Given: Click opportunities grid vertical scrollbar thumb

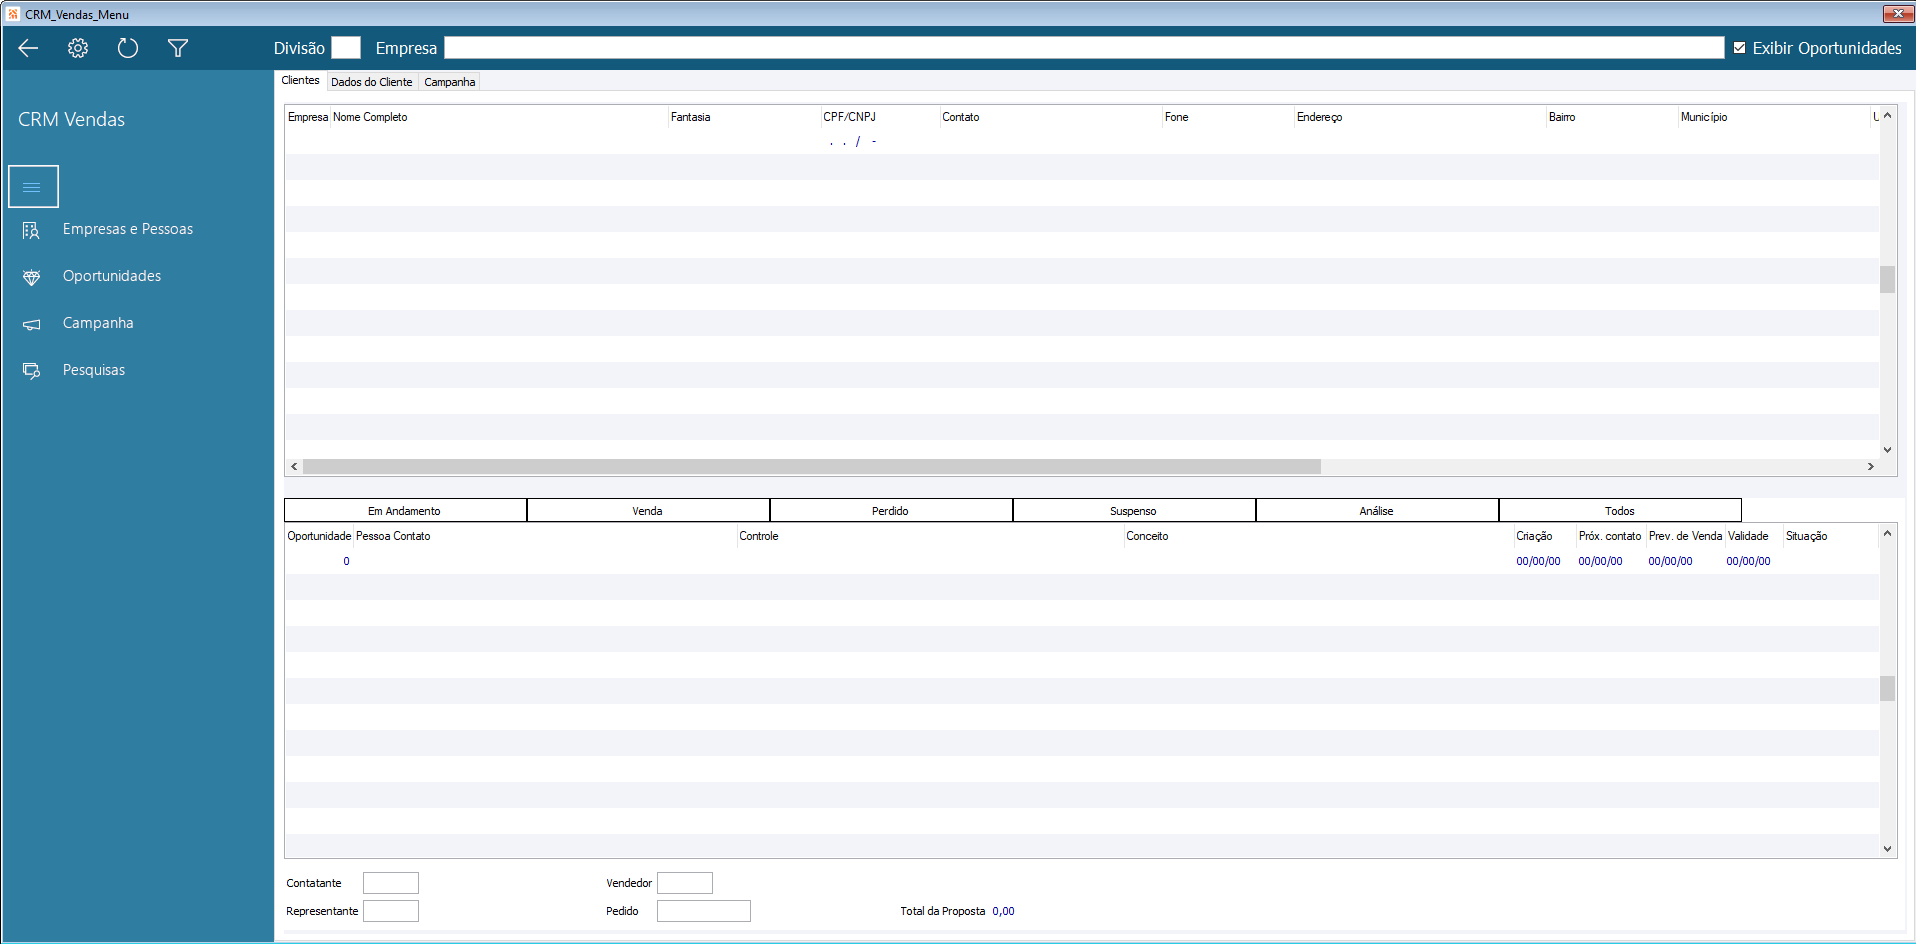Looking at the screenshot, I should point(1887,689).
